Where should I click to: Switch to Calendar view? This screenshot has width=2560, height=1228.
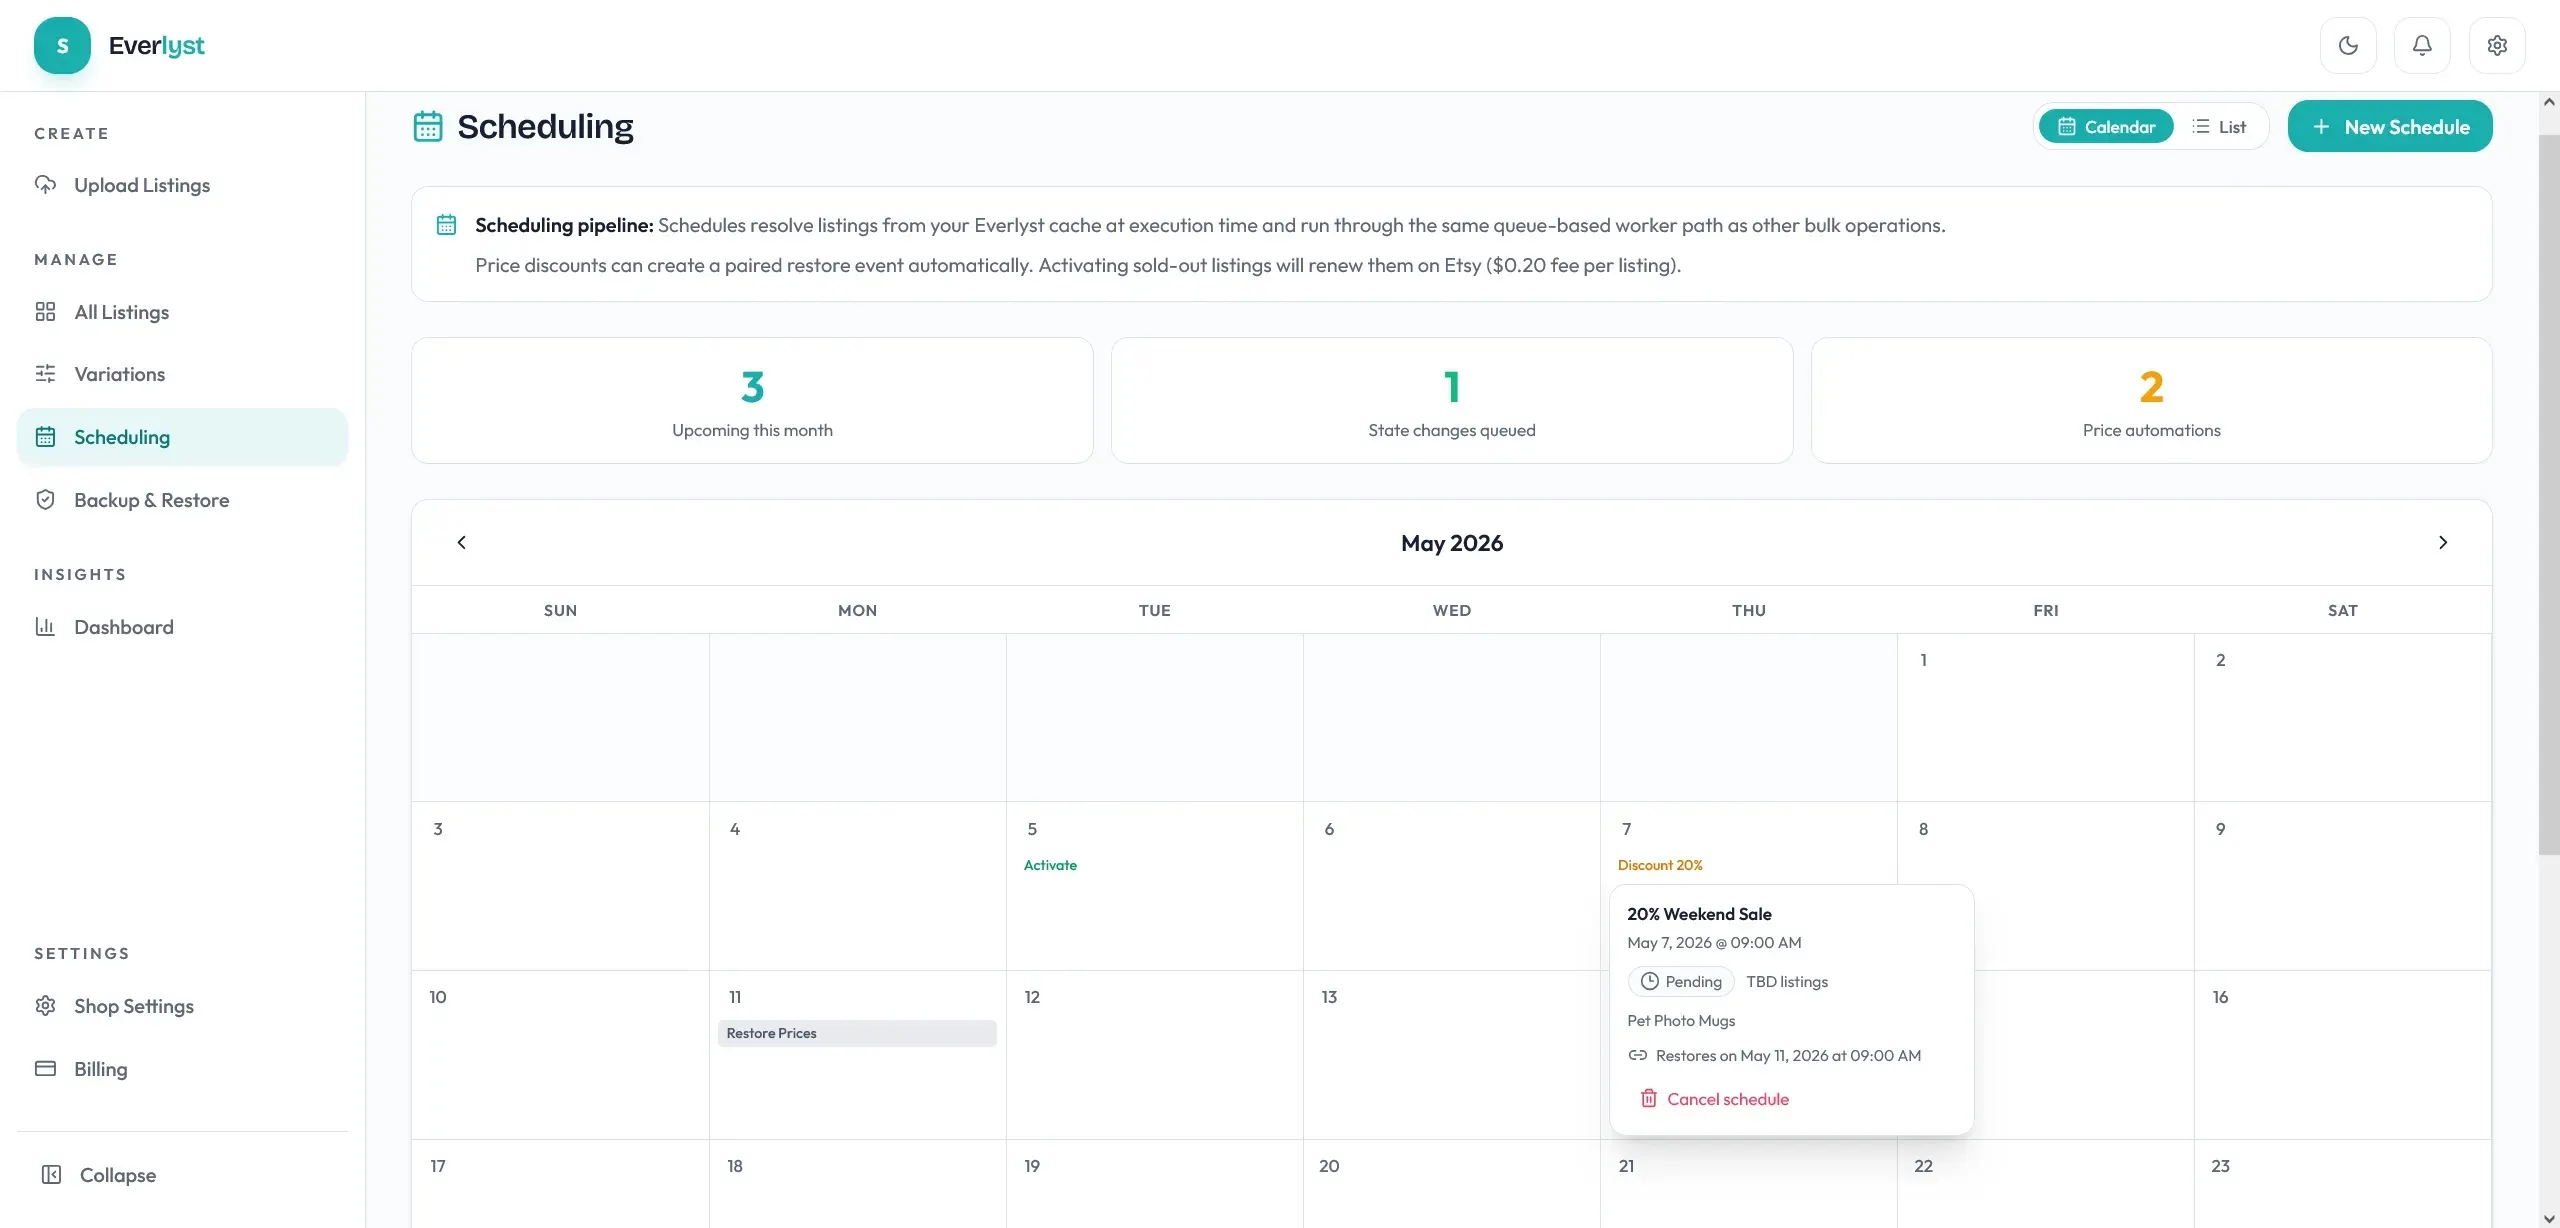pyautogui.click(x=2106, y=127)
